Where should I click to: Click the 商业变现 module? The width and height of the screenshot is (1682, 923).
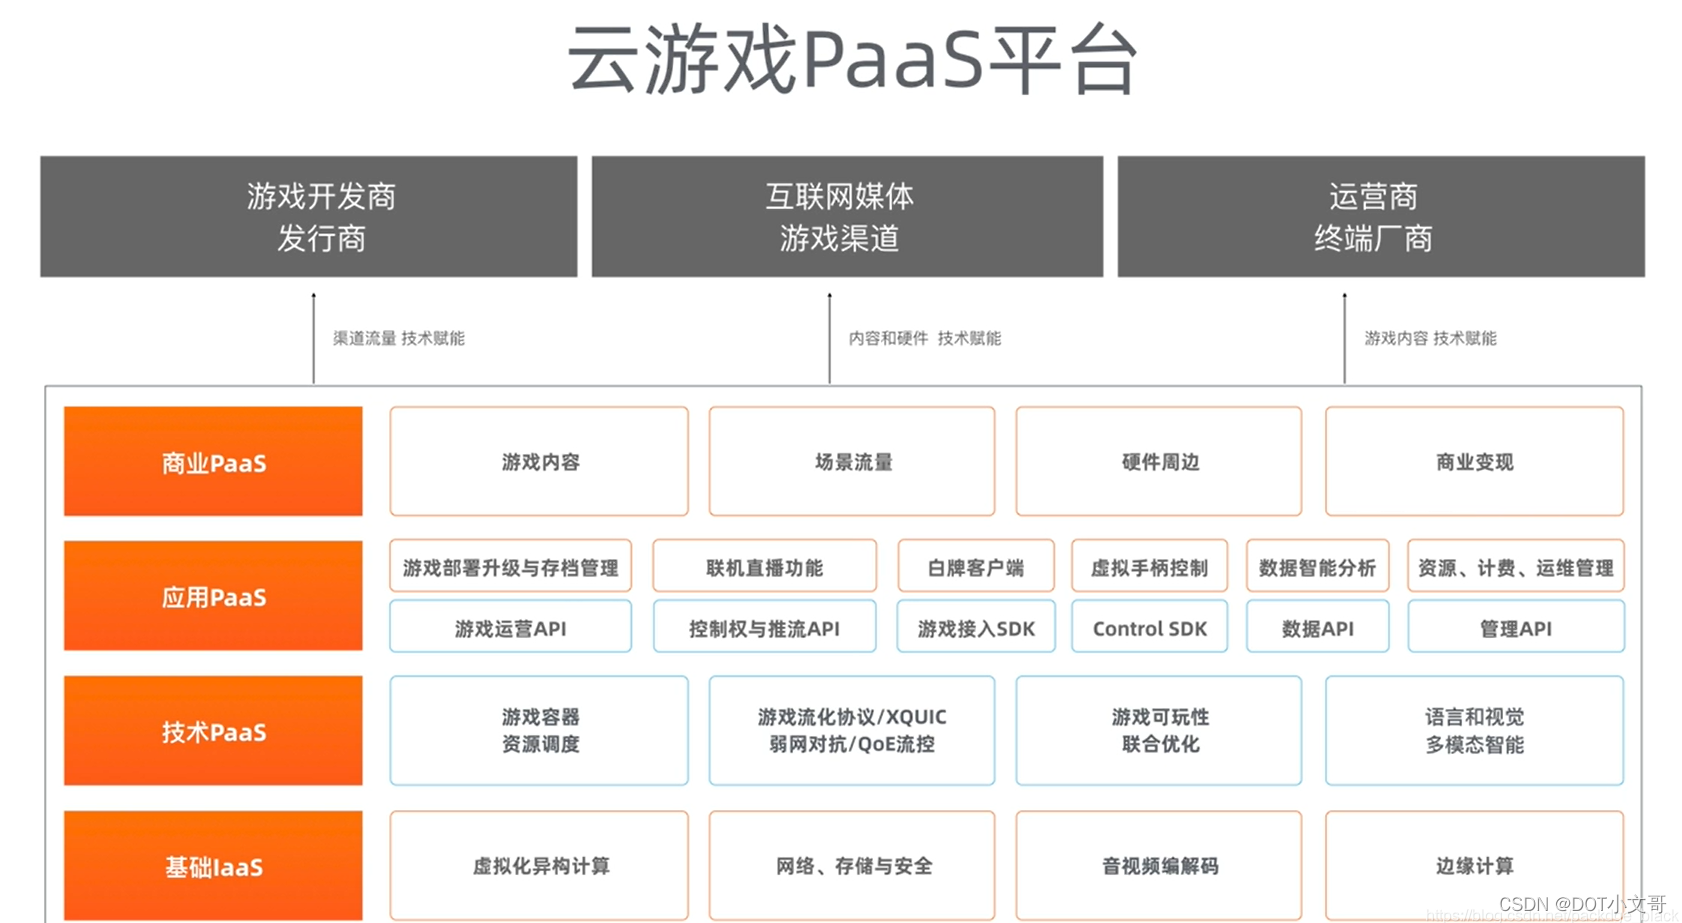click(x=1472, y=461)
